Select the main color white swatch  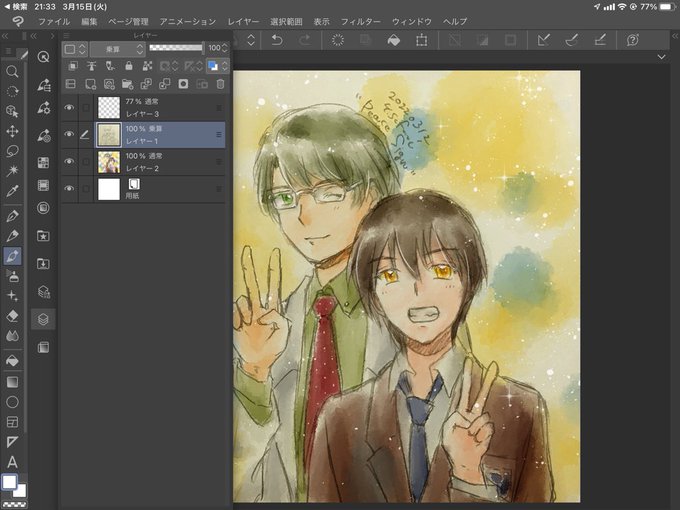point(9,482)
